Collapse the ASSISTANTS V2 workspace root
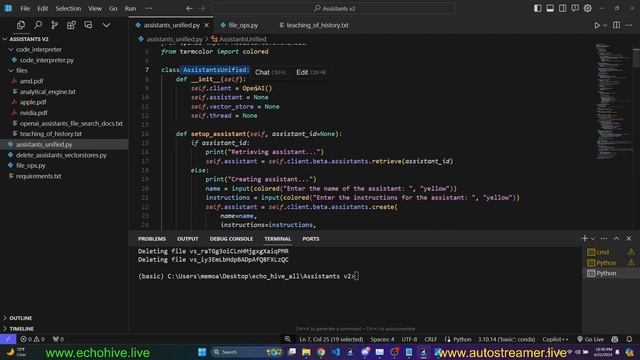Viewport: 640px width, 360px height. pos(5,39)
